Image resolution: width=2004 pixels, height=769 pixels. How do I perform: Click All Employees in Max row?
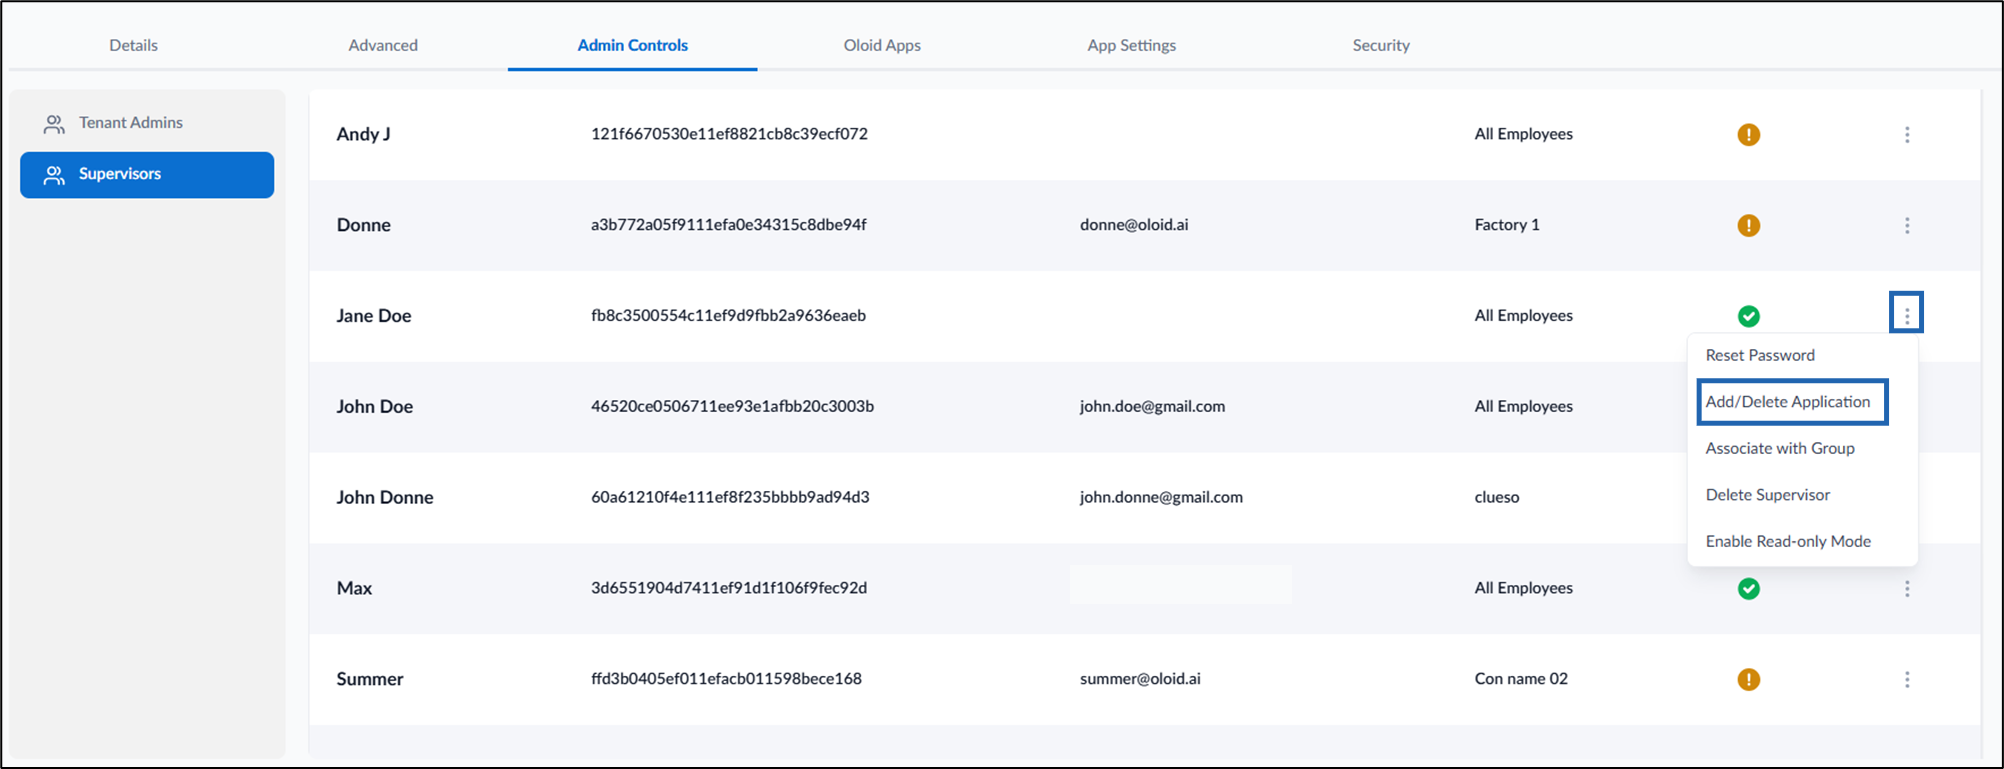[x=1523, y=588]
